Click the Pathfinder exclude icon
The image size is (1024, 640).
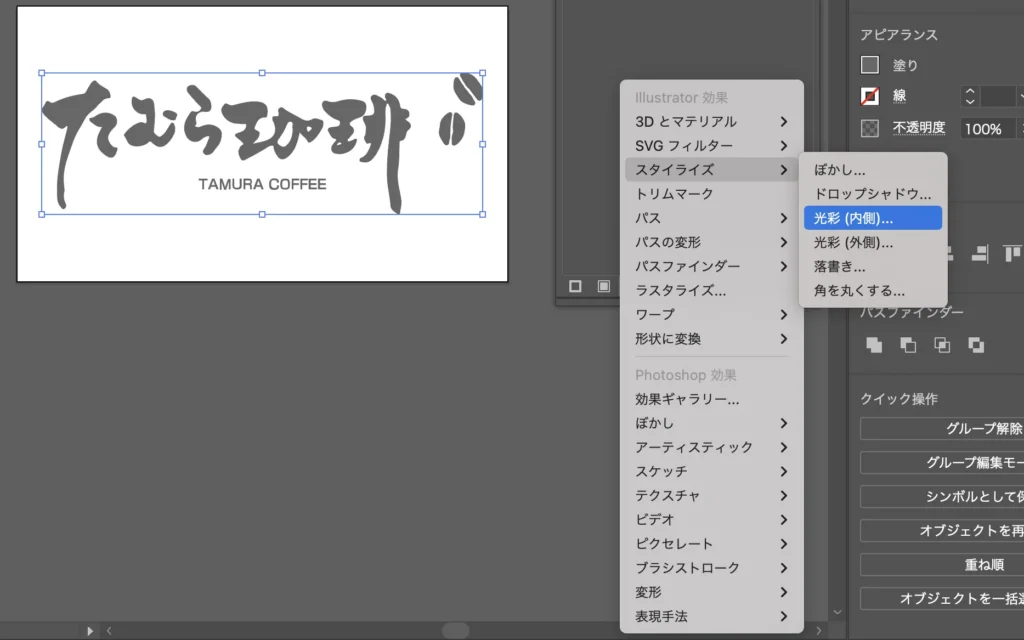pos(976,345)
